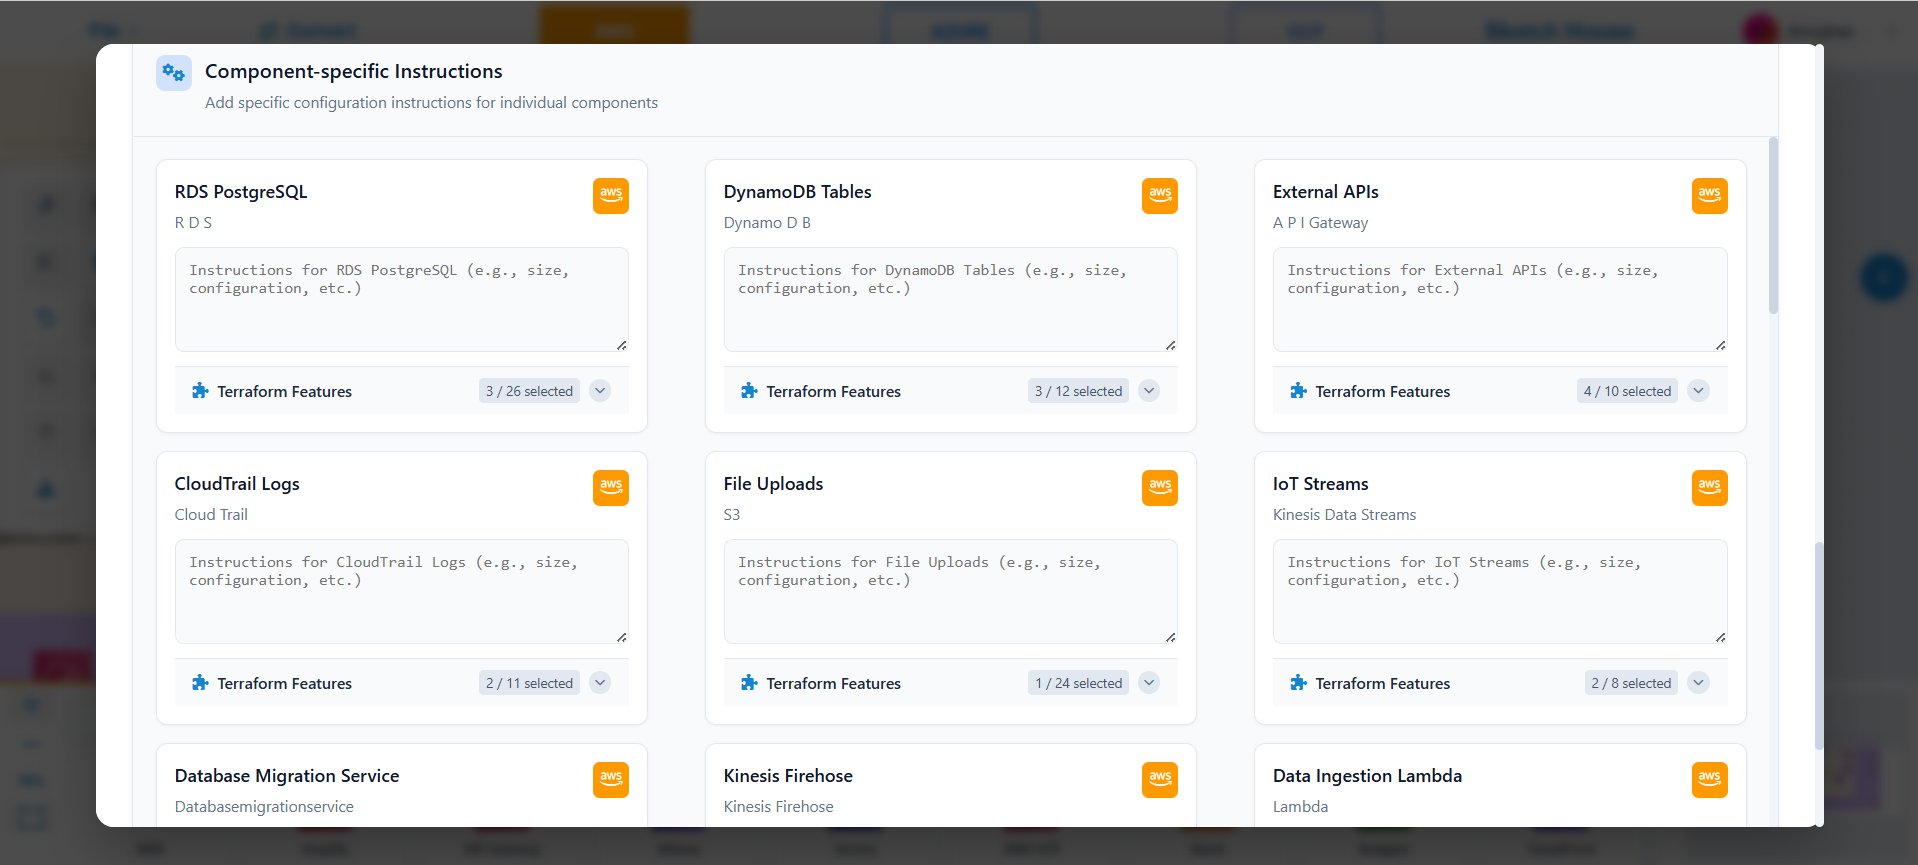This screenshot has width=1918, height=865.
Task: Expand Terraform Features chevron for DynamoDB Tables
Action: (x=1149, y=391)
